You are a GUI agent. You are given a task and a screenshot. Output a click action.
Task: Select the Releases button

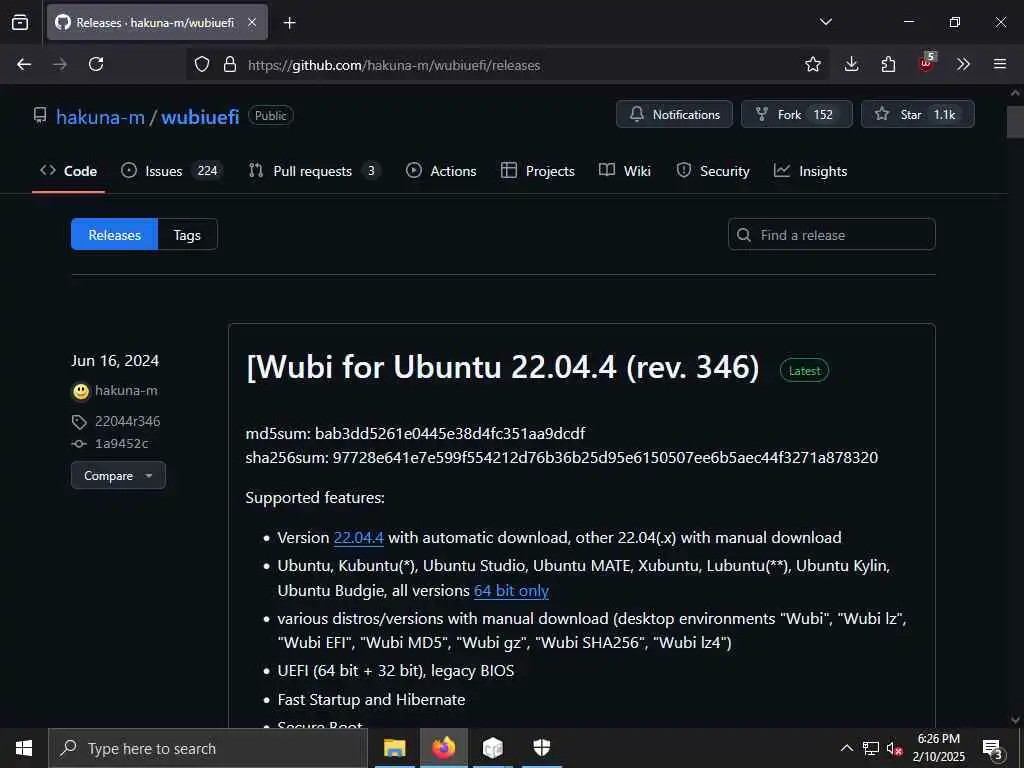[114, 234]
